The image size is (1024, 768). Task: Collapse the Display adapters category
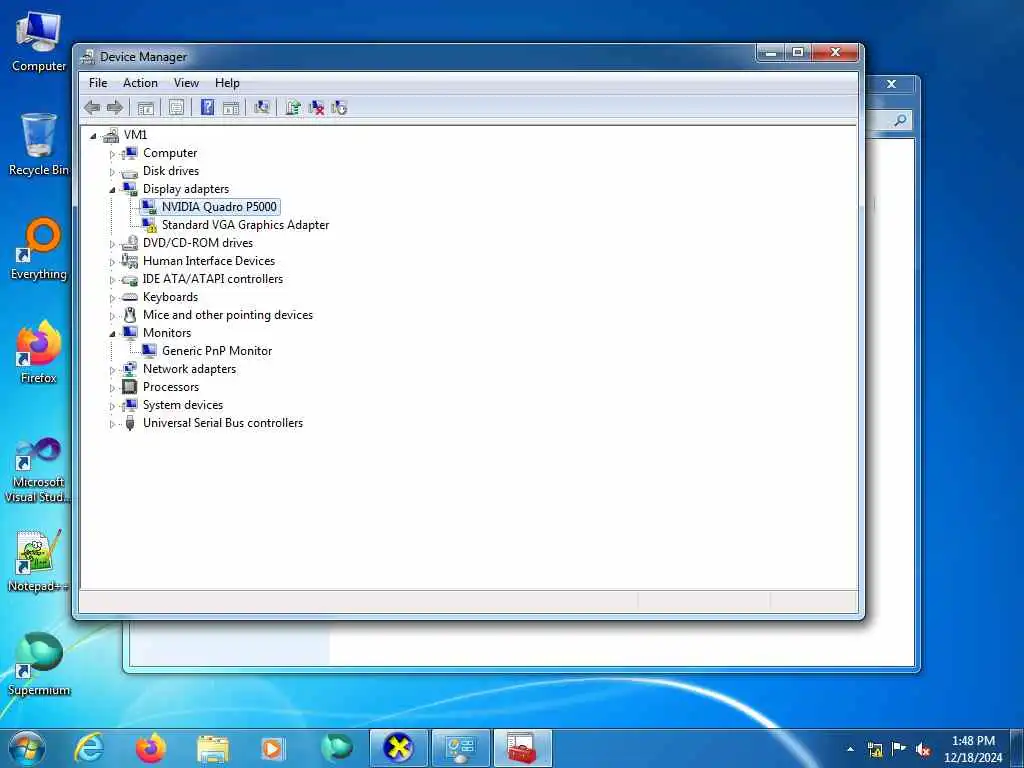(112, 190)
